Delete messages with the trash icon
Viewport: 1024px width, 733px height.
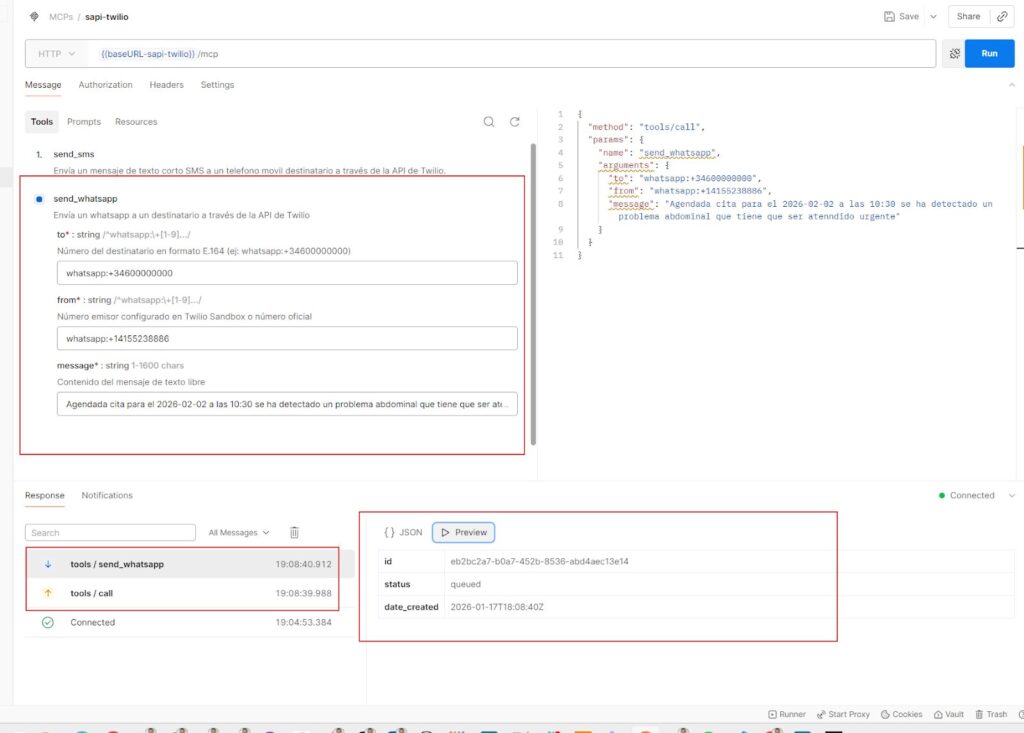294,532
